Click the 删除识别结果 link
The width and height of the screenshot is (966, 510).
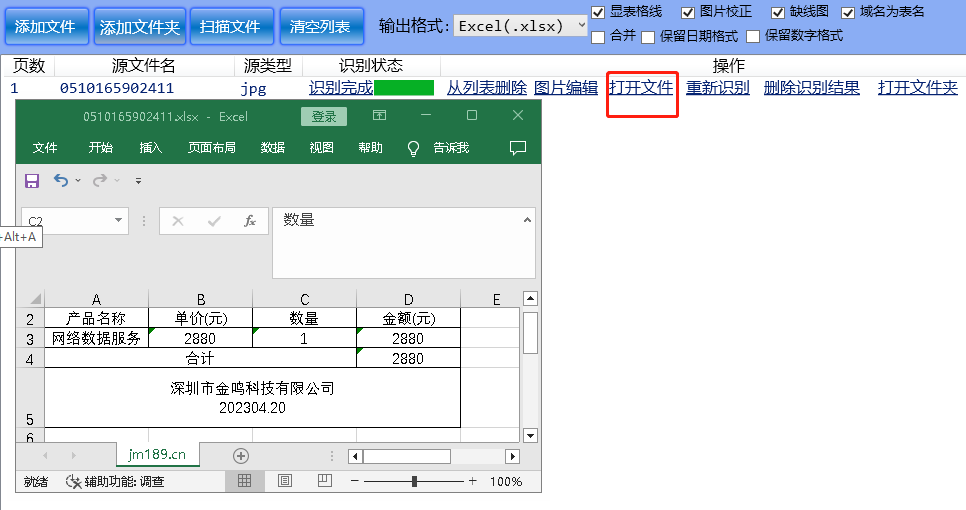point(811,88)
